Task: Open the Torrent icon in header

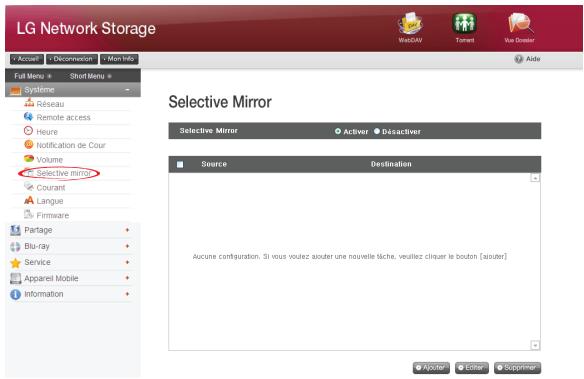Action: (464, 23)
